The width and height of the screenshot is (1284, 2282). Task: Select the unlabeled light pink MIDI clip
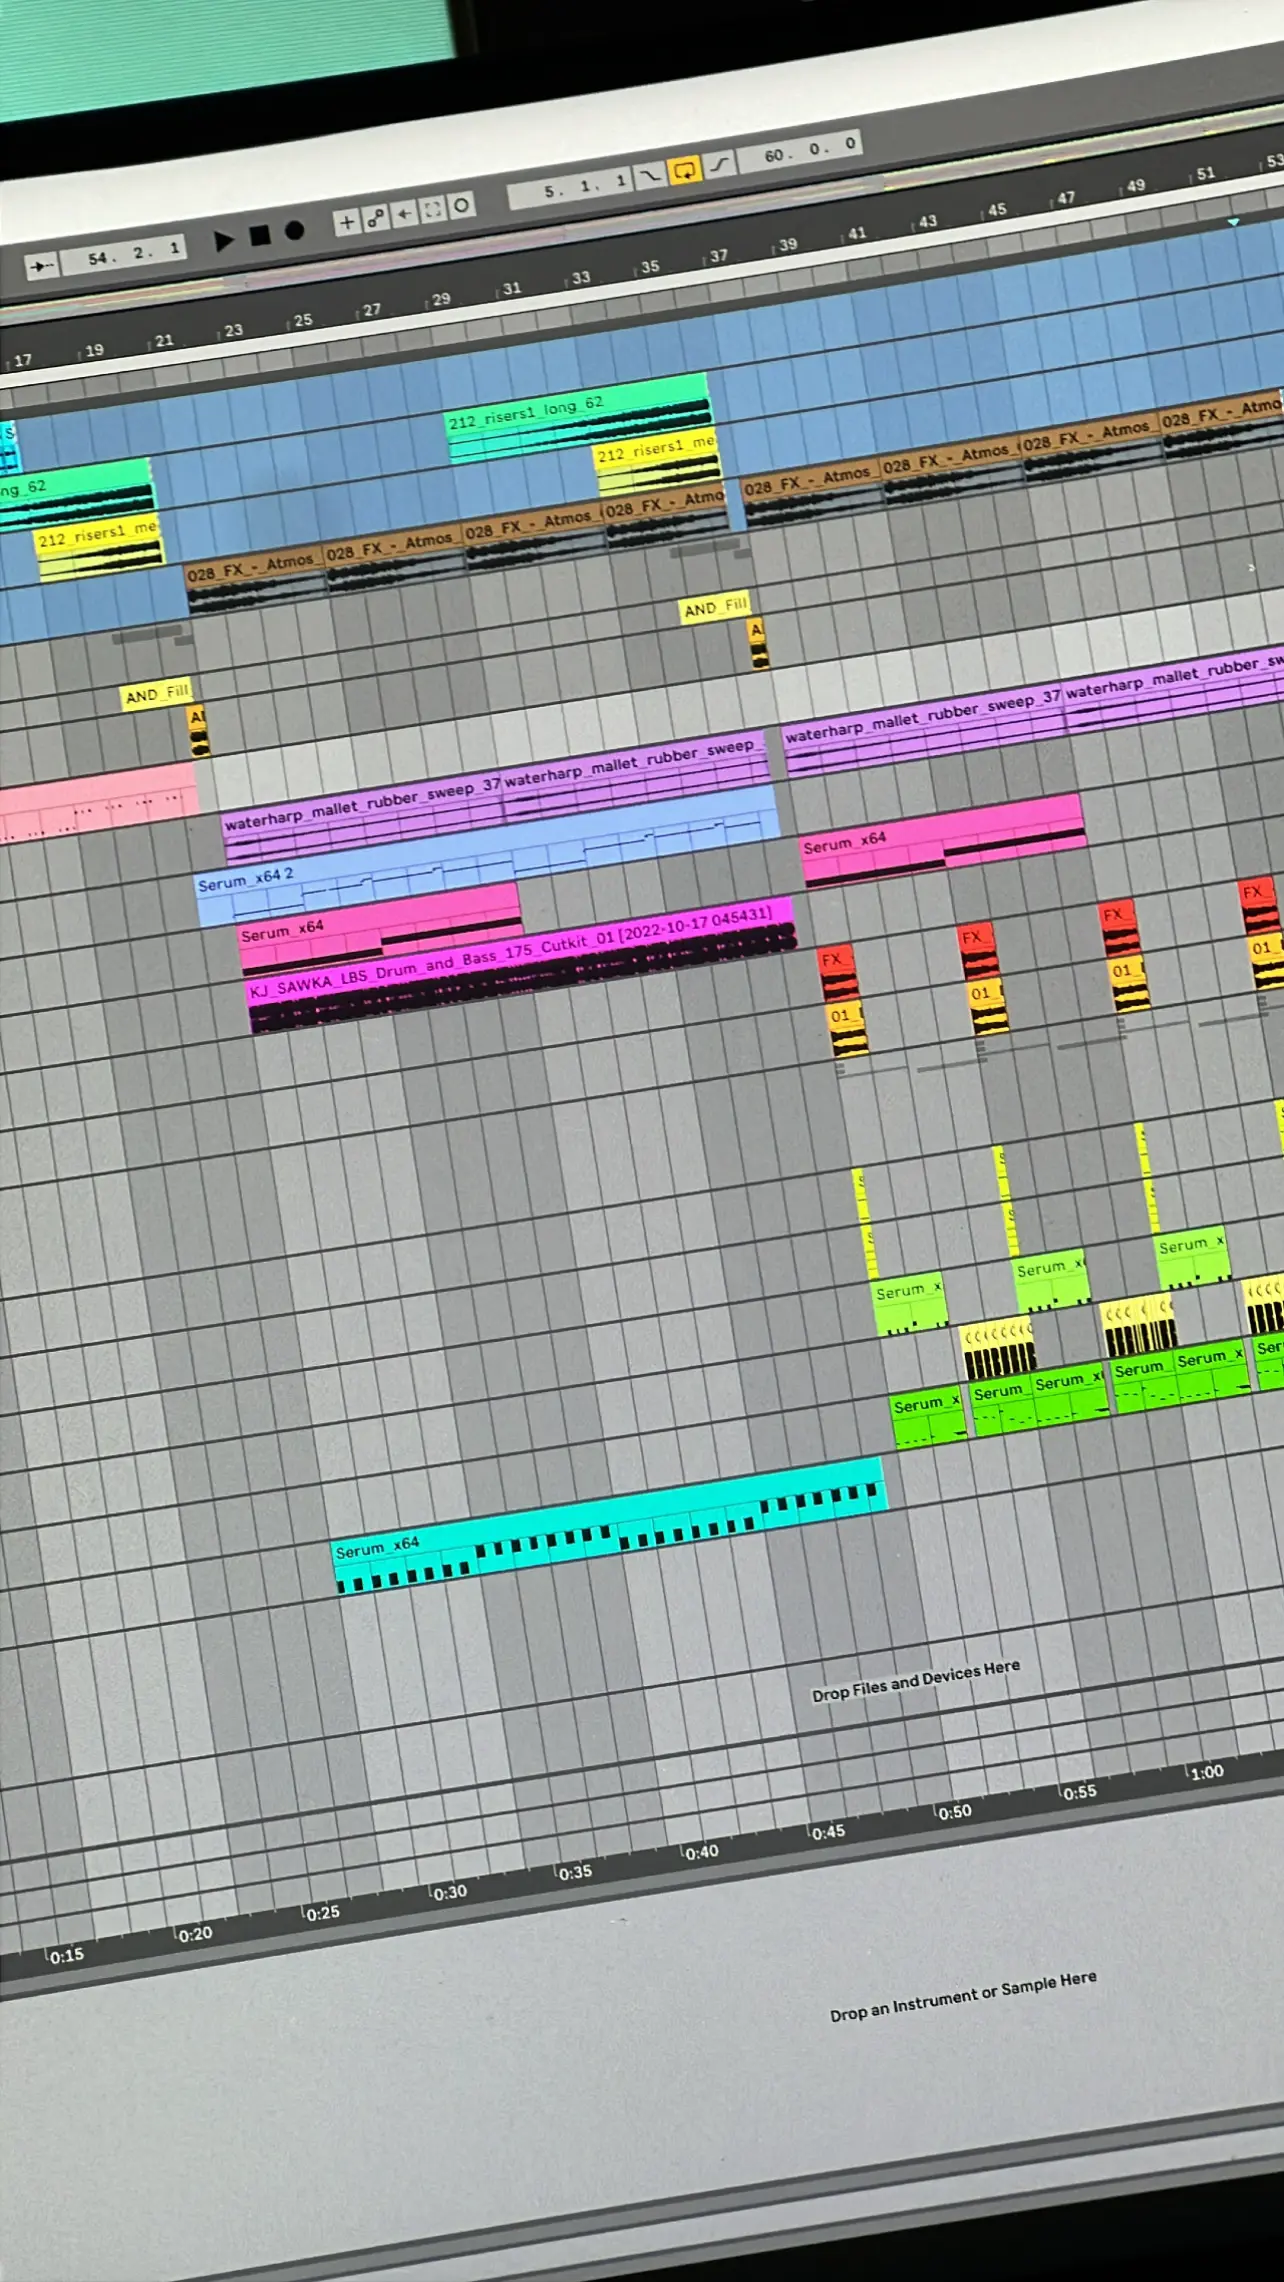[97, 803]
